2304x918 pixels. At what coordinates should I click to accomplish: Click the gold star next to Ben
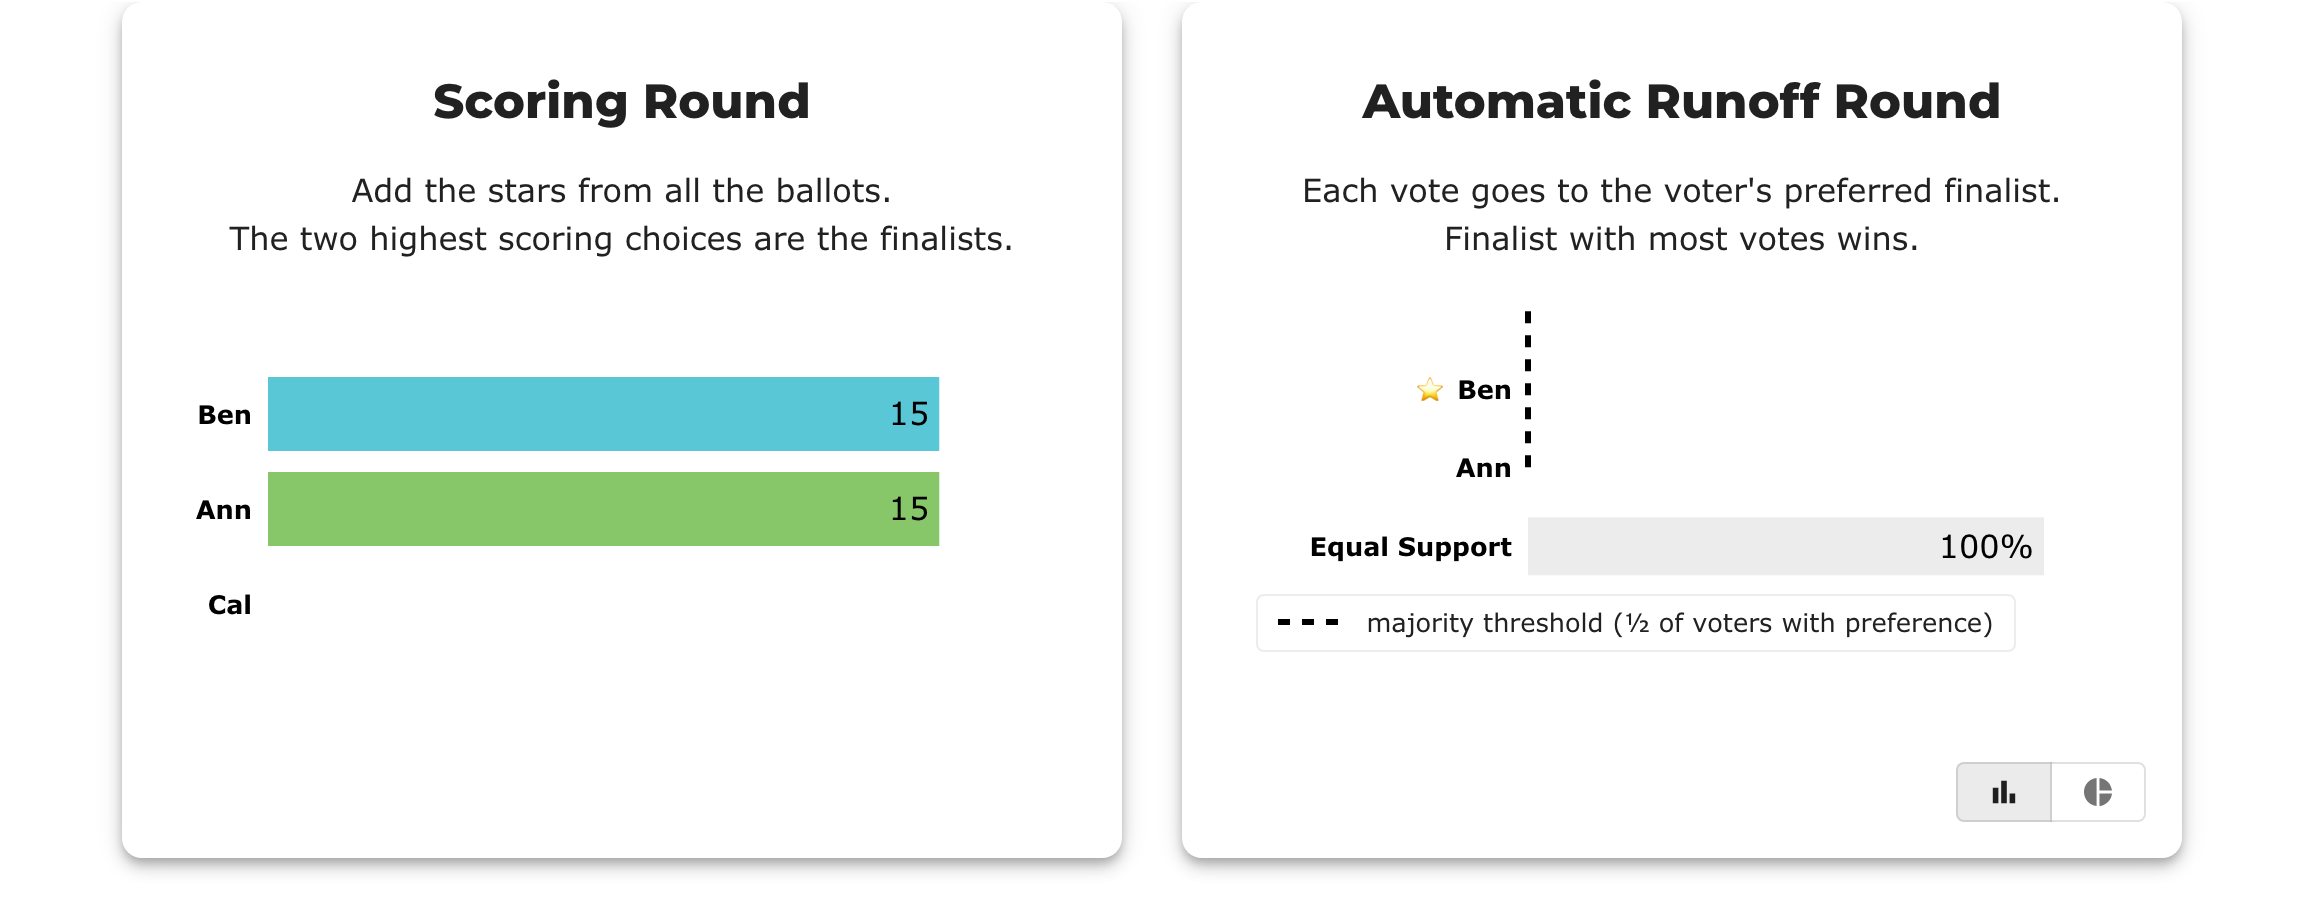(x=1430, y=390)
